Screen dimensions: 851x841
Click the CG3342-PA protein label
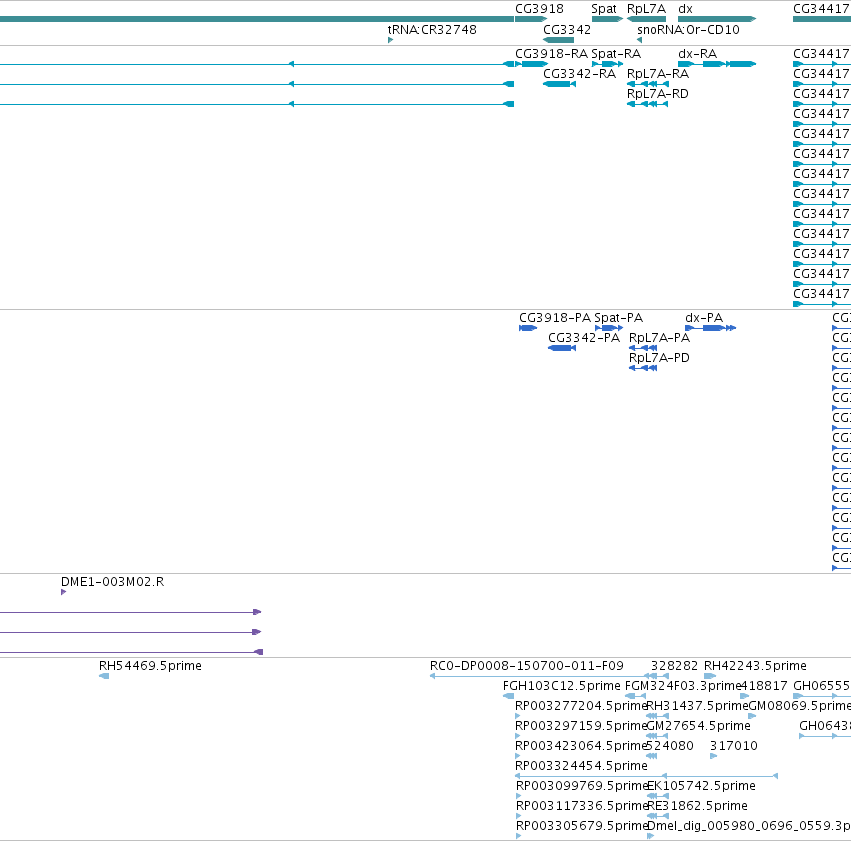pyautogui.click(x=584, y=337)
